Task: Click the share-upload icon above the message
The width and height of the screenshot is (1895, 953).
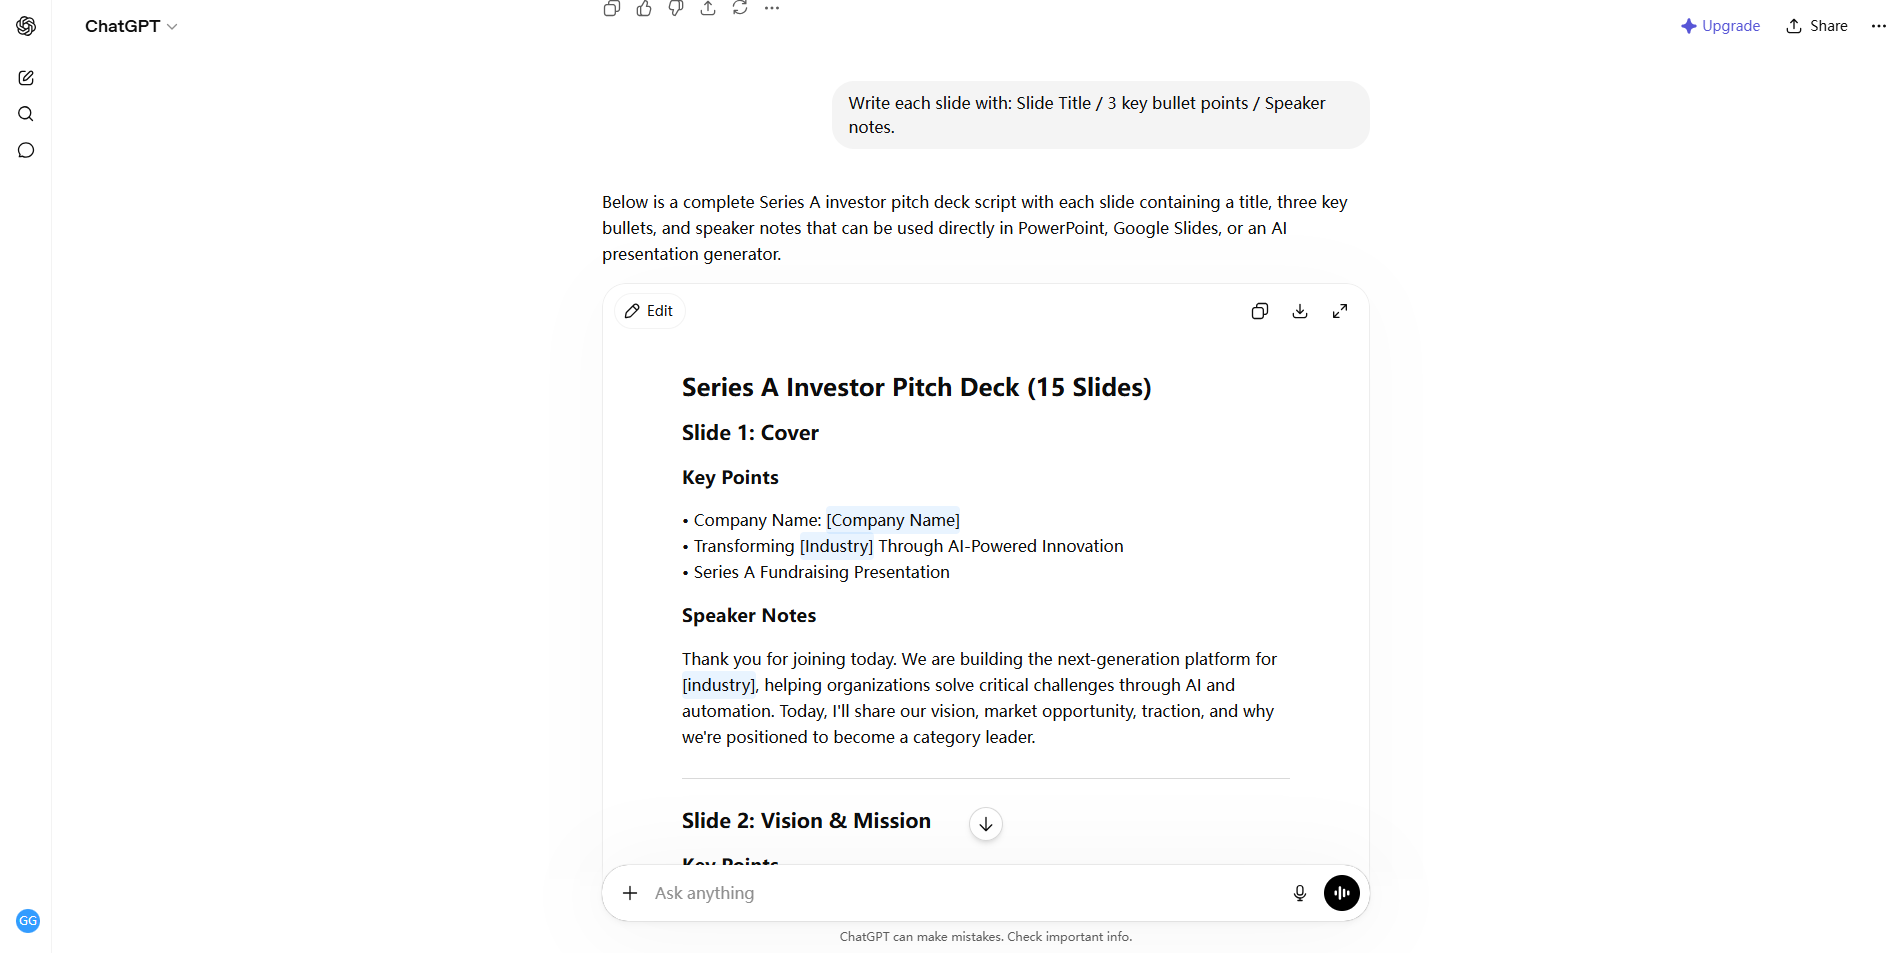Action: pyautogui.click(x=708, y=8)
